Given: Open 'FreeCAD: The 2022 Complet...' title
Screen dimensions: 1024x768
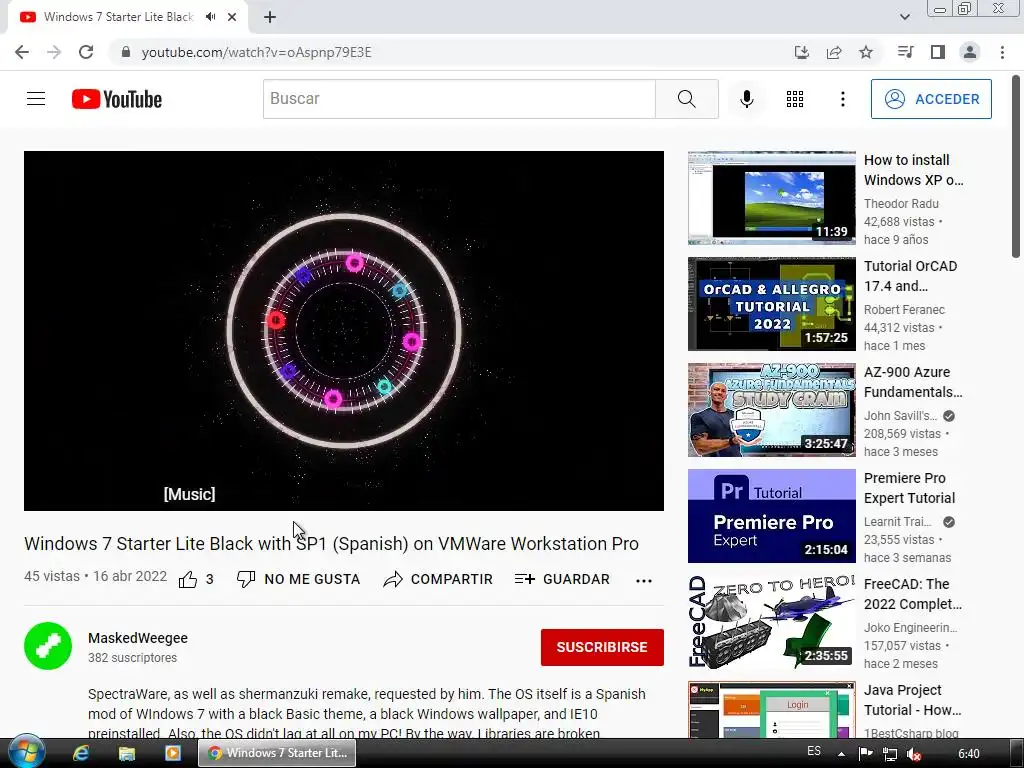Looking at the screenshot, I should (x=912, y=594).
